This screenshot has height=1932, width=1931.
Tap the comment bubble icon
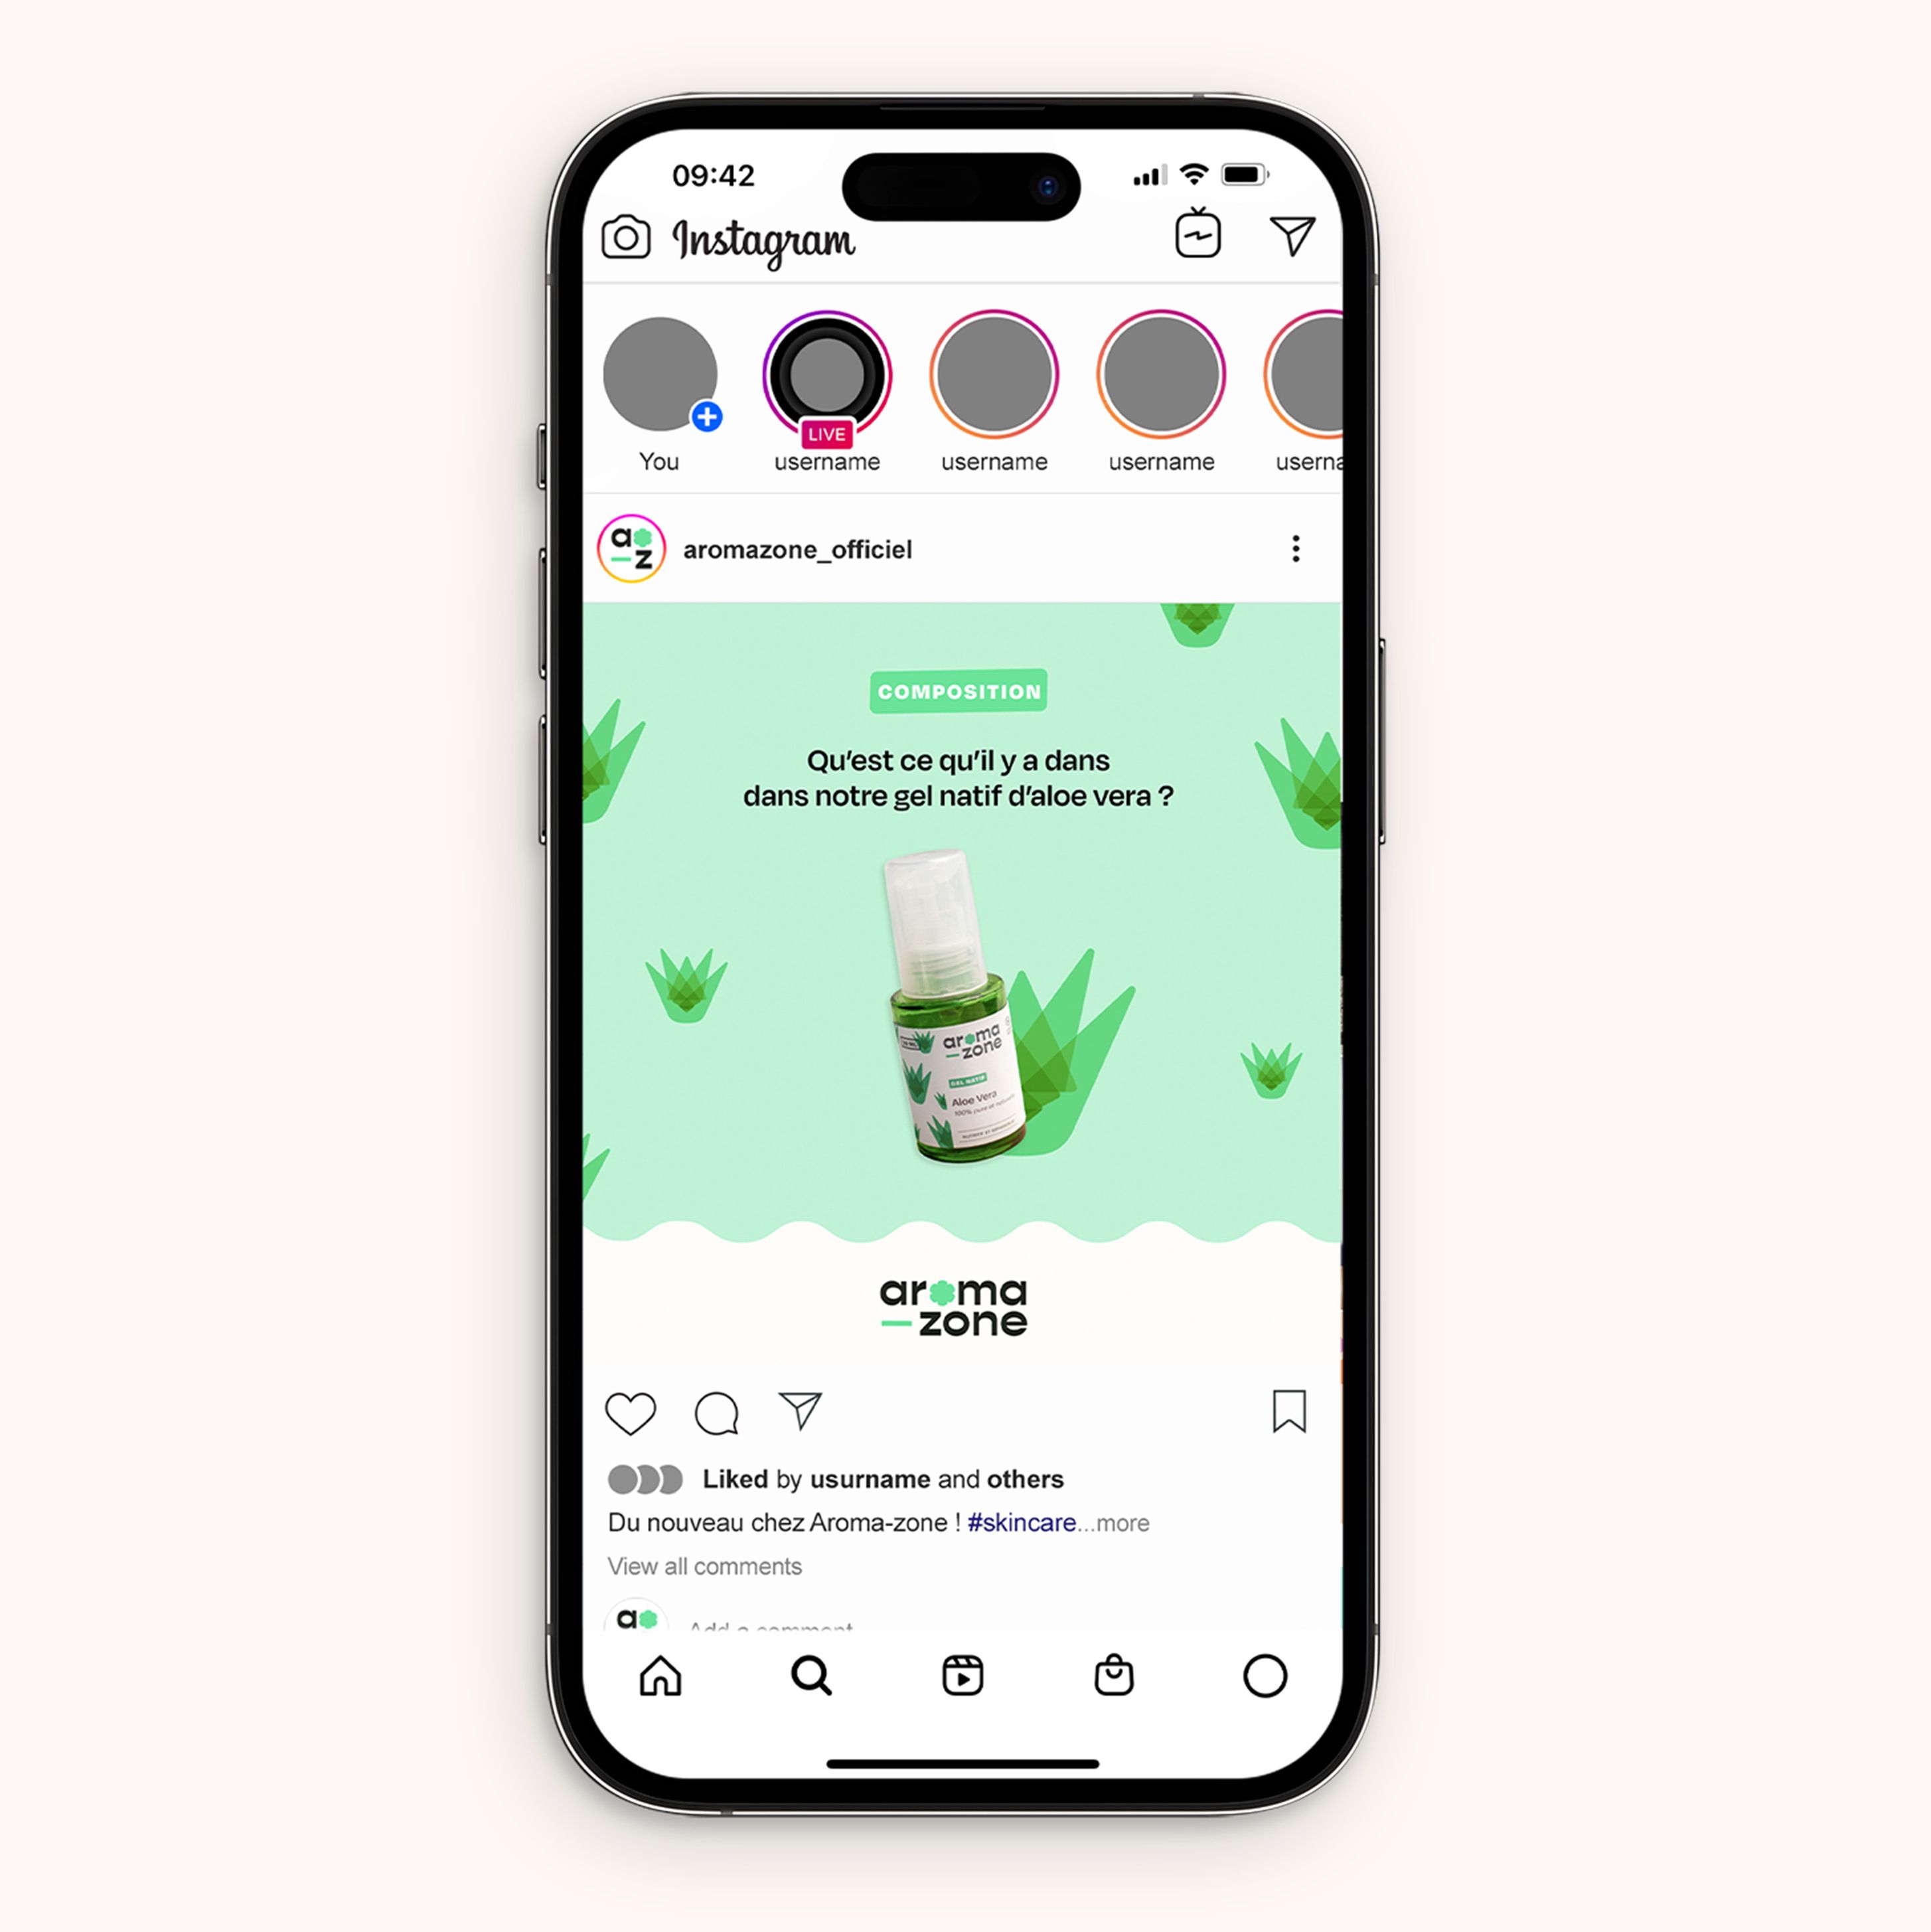point(716,1415)
